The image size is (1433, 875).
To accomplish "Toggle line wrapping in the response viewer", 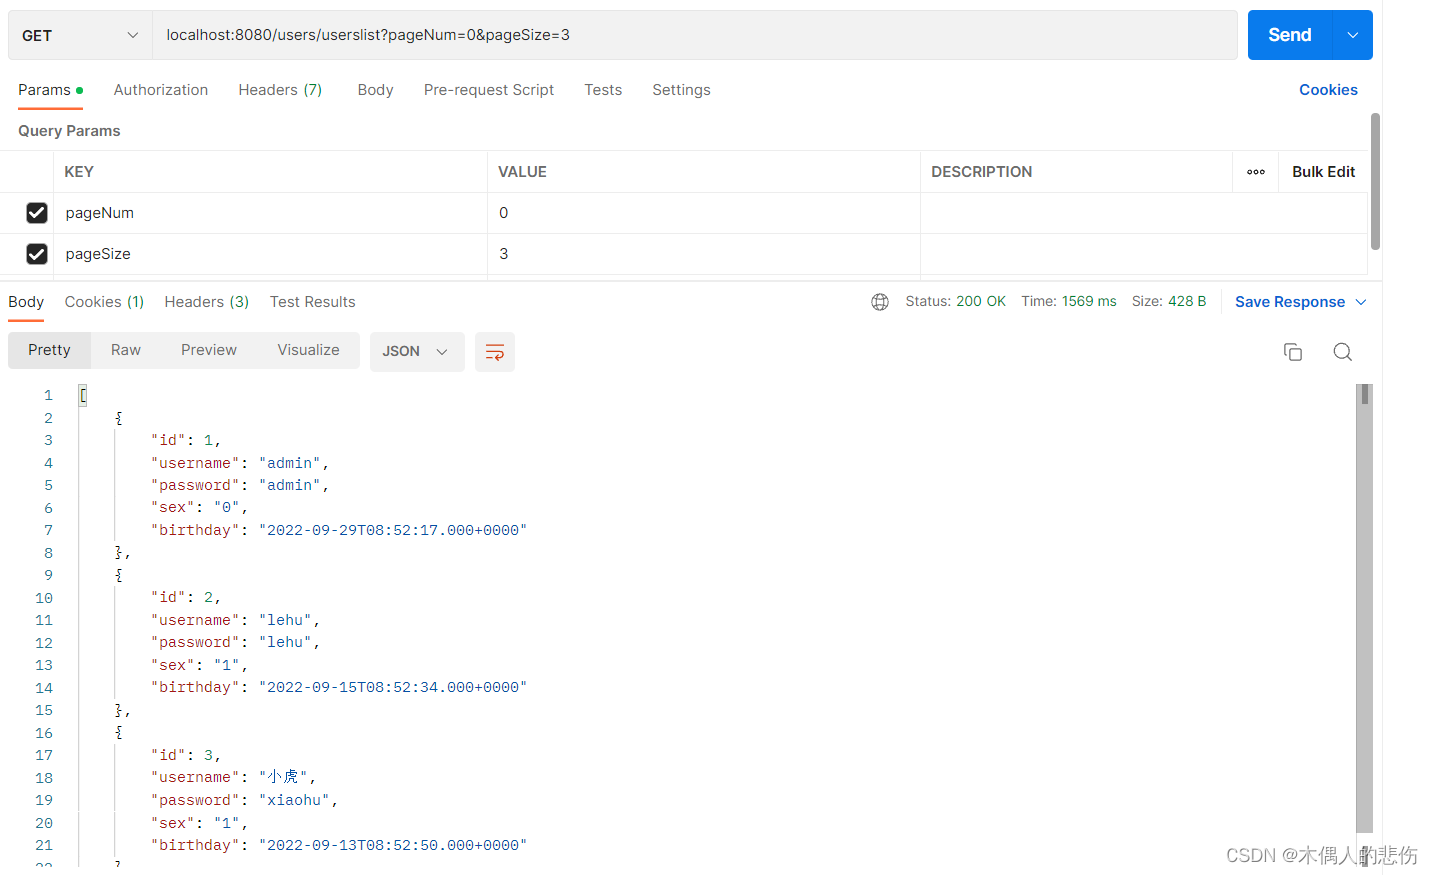I will tap(494, 351).
